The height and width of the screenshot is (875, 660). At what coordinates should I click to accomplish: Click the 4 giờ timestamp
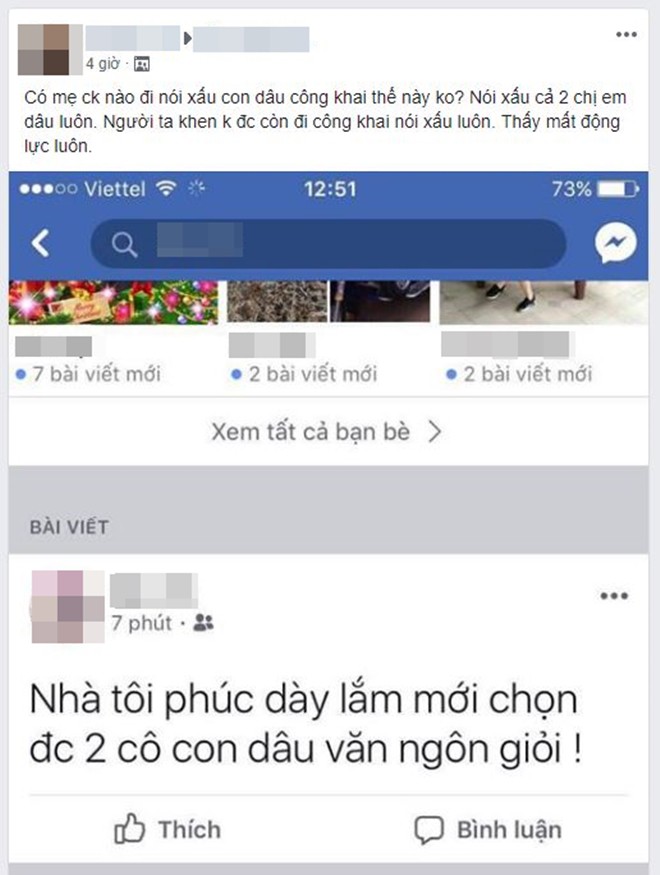[x=103, y=64]
